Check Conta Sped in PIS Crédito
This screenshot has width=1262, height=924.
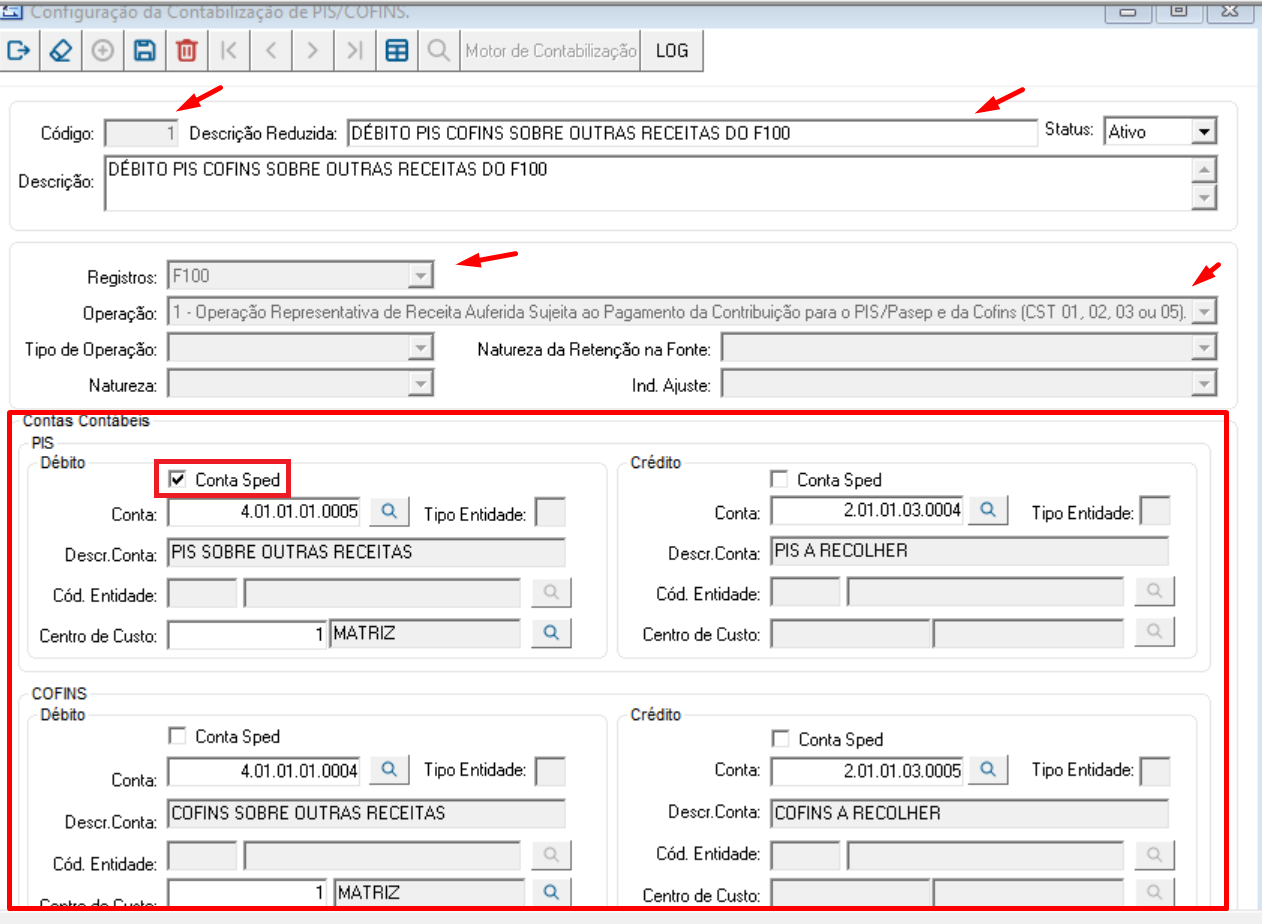click(780, 480)
